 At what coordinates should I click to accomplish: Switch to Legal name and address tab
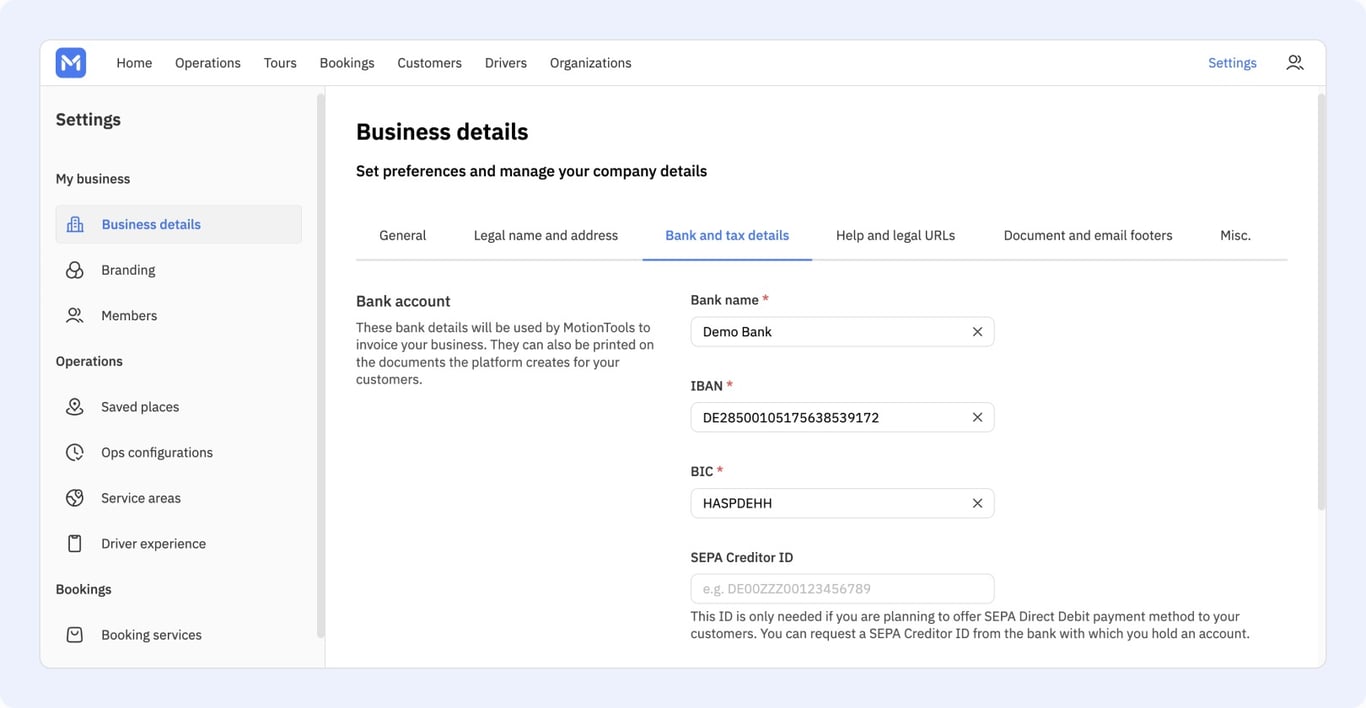coord(546,236)
